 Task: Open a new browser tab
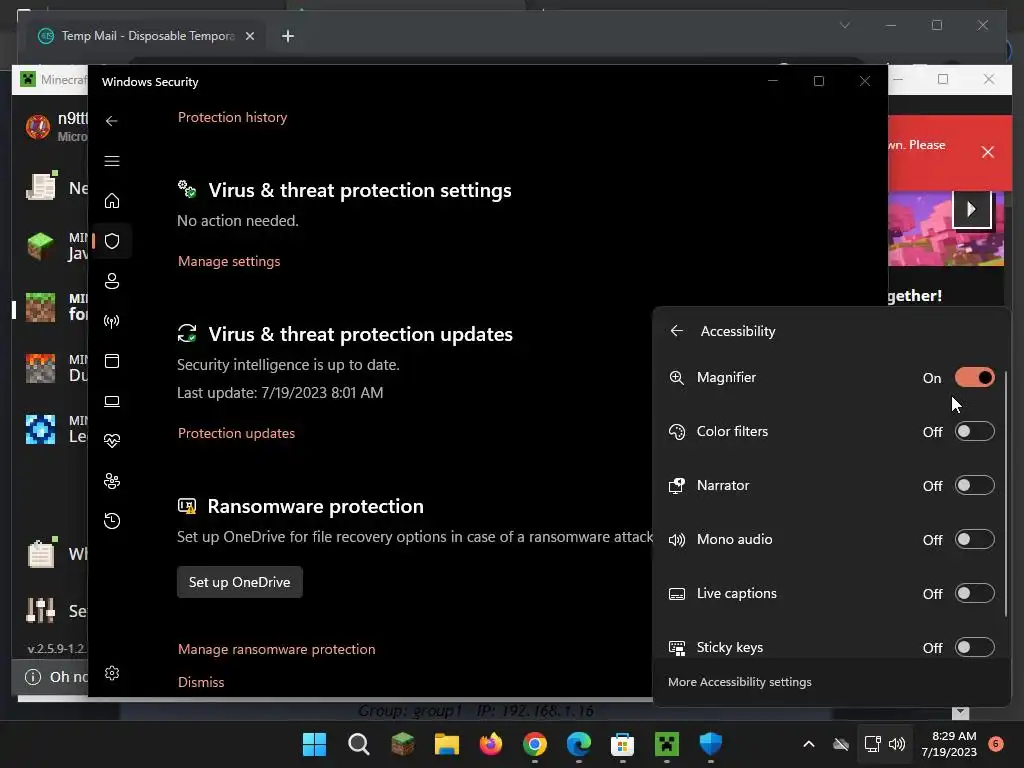tap(287, 36)
